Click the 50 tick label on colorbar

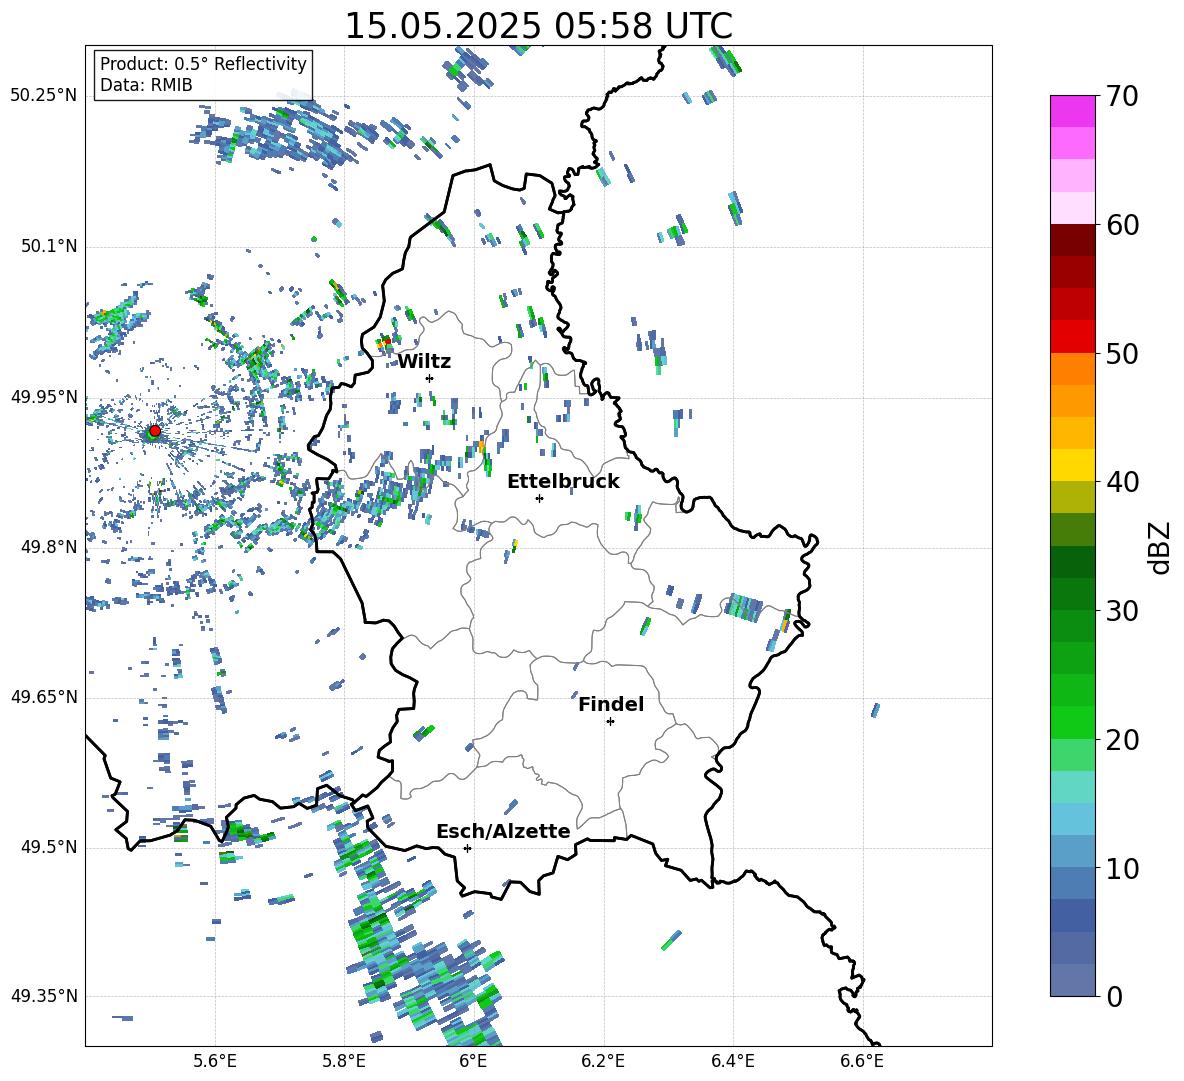click(1122, 354)
